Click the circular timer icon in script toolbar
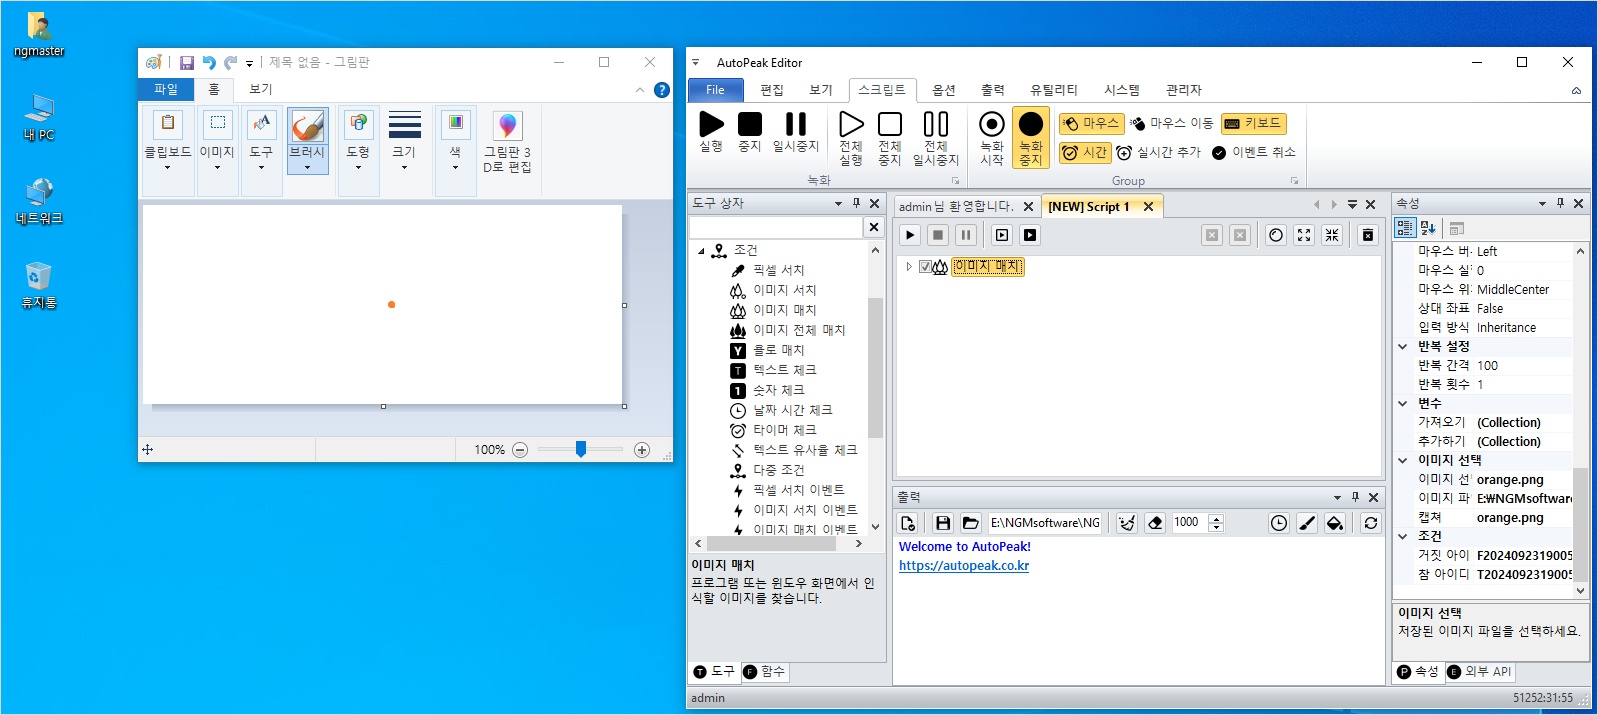This screenshot has height=715, width=1598. pyautogui.click(x=1276, y=235)
